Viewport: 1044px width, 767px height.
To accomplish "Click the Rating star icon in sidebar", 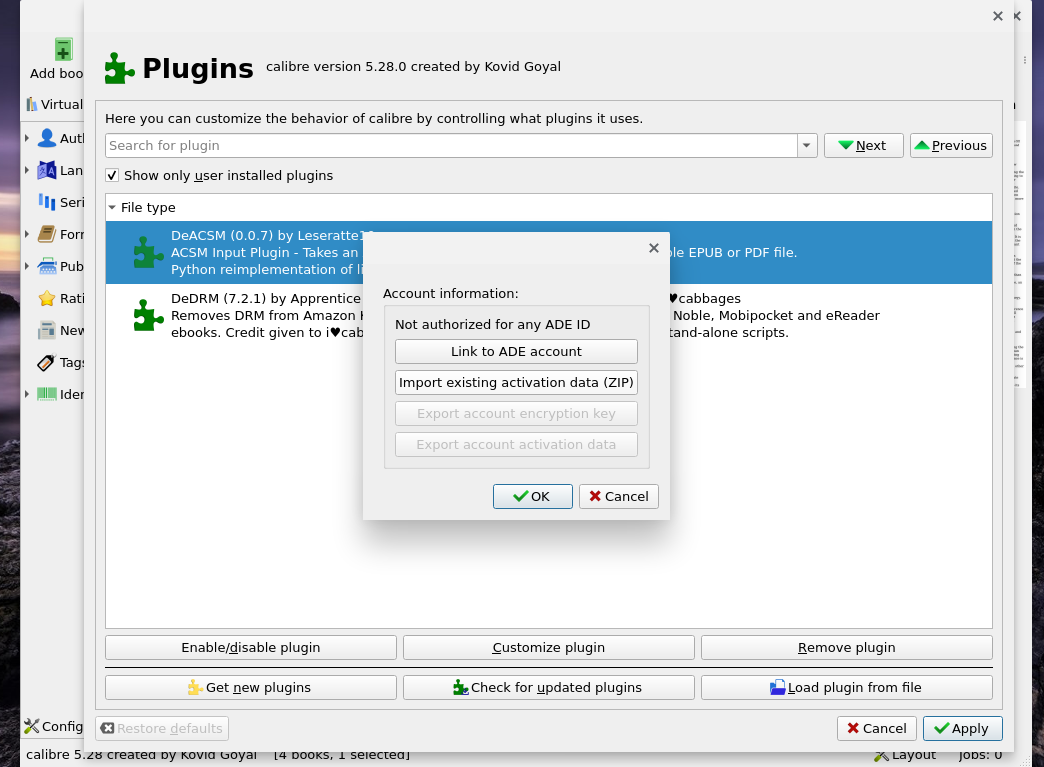I will pos(46,298).
